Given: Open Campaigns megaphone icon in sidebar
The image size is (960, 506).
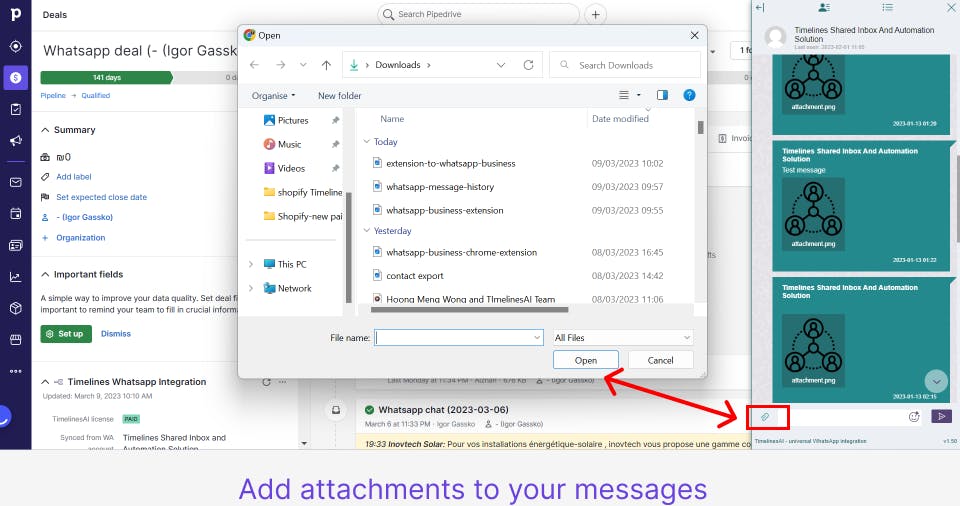Looking at the screenshot, I should (x=15, y=141).
